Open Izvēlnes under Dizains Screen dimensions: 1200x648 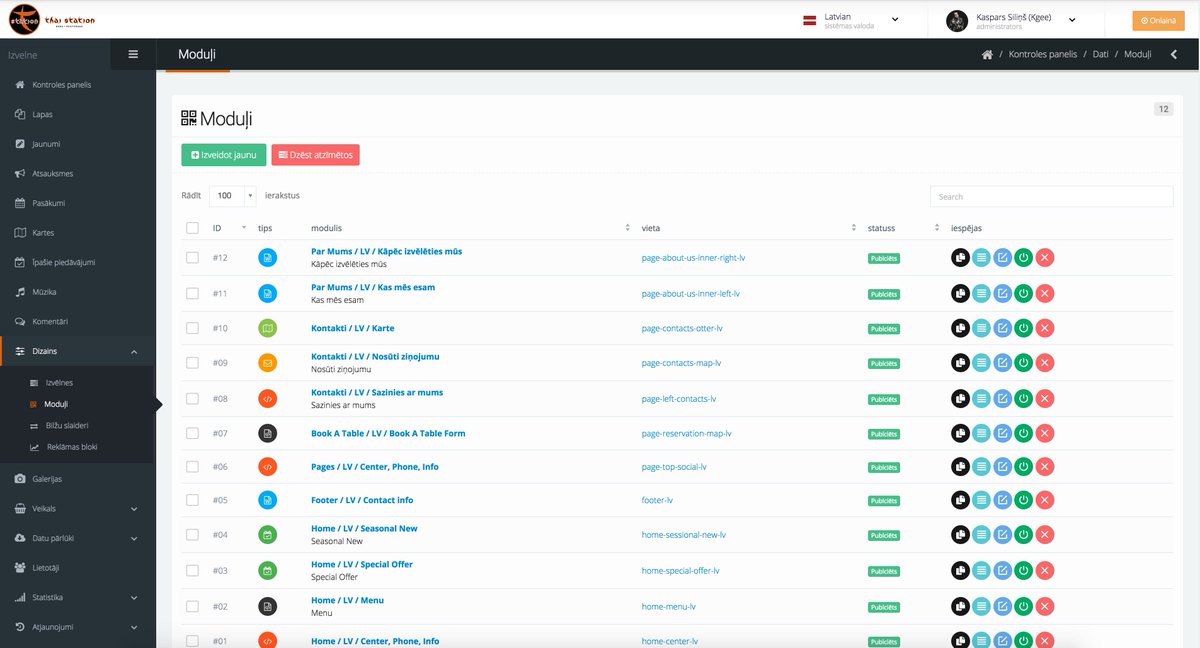tap(58, 383)
